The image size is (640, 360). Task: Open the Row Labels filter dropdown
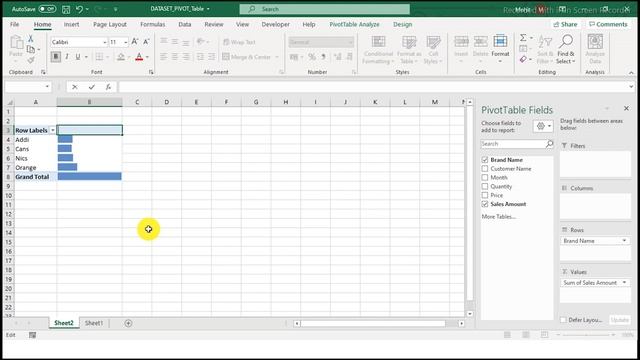point(53,130)
